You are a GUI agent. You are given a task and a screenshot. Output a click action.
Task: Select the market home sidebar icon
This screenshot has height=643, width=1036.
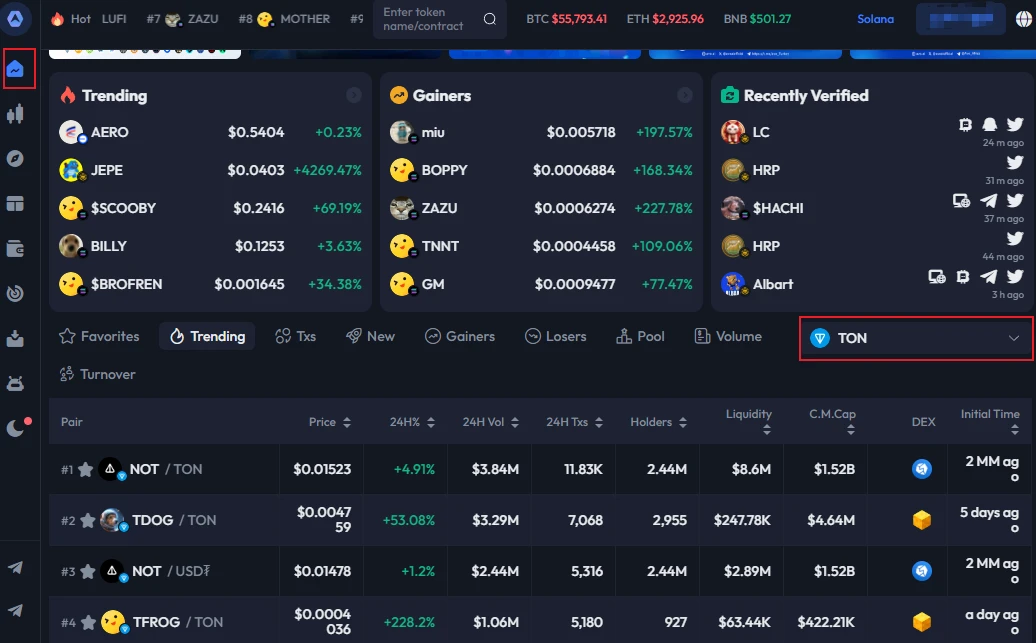pyautogui.click(x=15, y=68)
